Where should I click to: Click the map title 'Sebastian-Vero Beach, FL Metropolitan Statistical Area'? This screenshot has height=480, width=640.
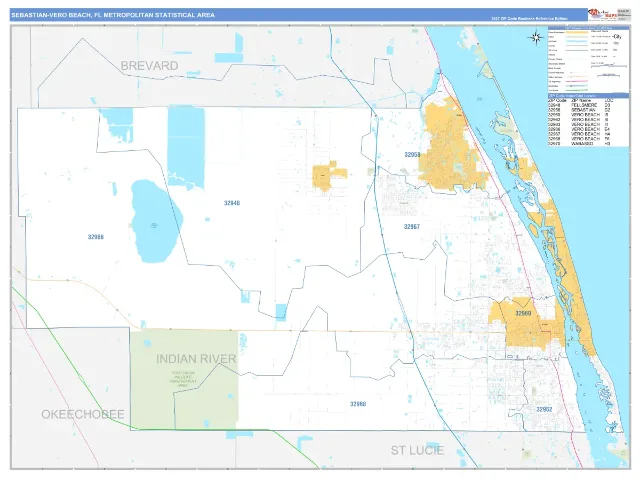click(x=113, y=15)
